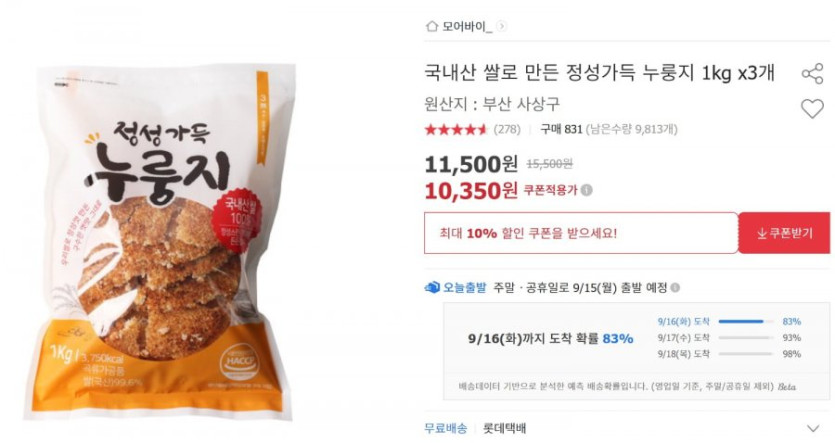Click the 오늘출발 delivery truck icon
This screenshot has width=835, height=443.
(x=432, y=288)
